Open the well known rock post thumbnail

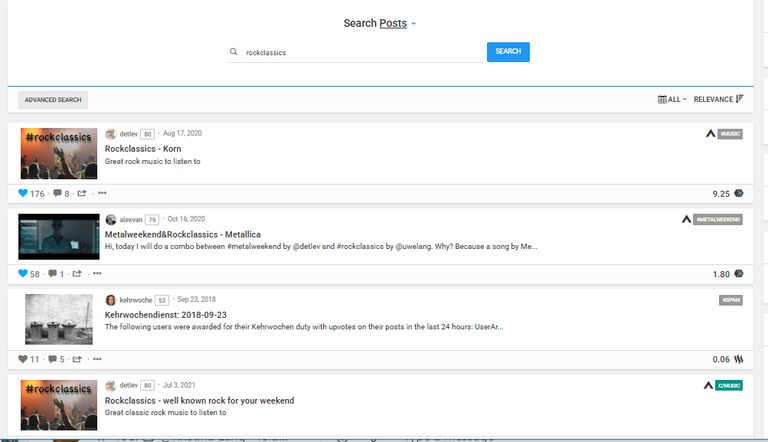point(59,405)
